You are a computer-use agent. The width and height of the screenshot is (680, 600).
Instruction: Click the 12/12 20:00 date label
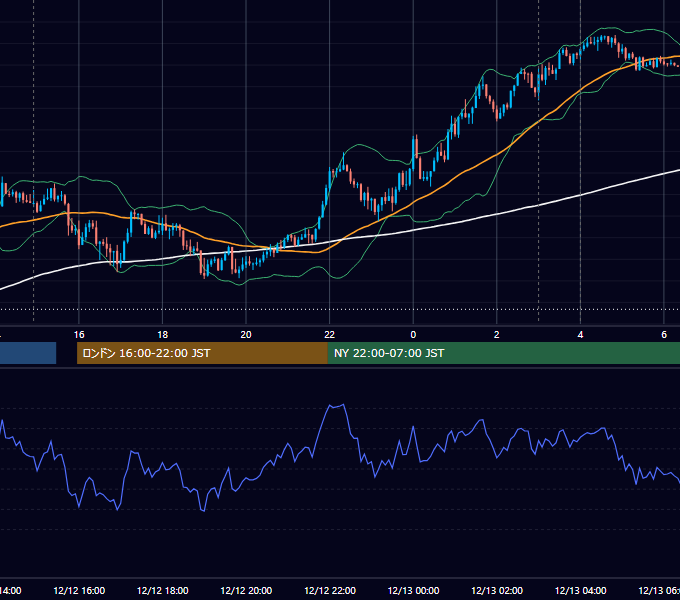pyautogui.click(x=246, y=591)
